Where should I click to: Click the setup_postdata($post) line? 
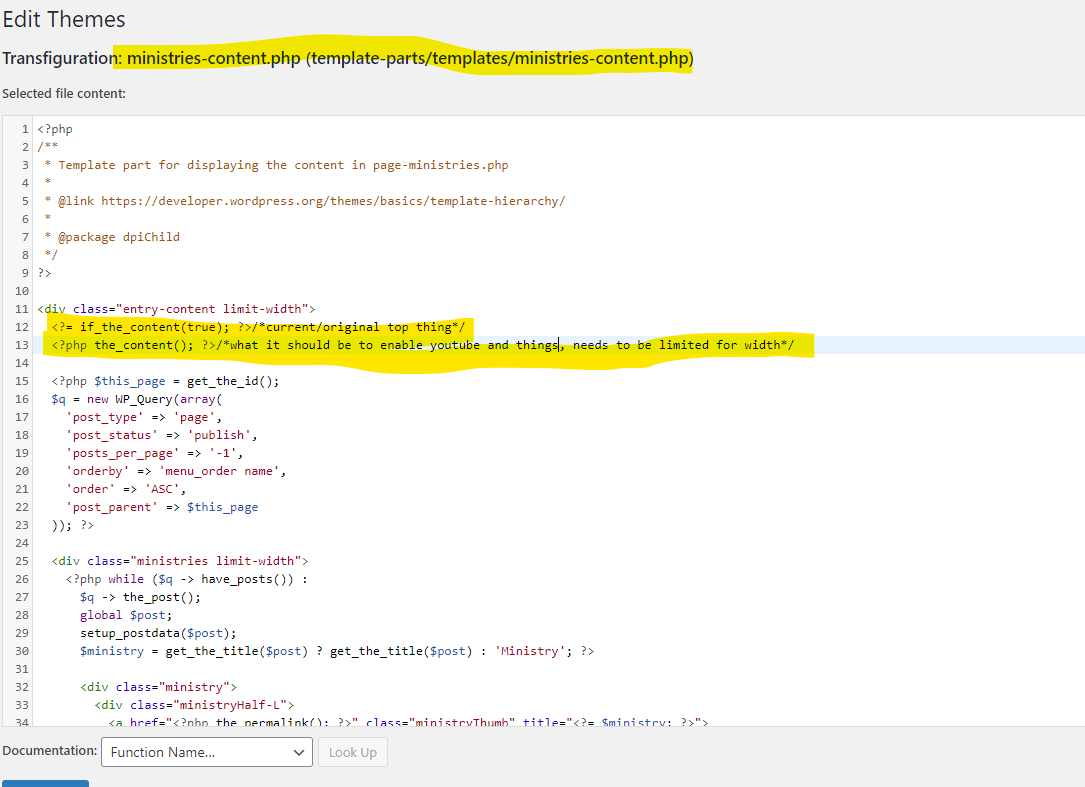click(158, 633)
